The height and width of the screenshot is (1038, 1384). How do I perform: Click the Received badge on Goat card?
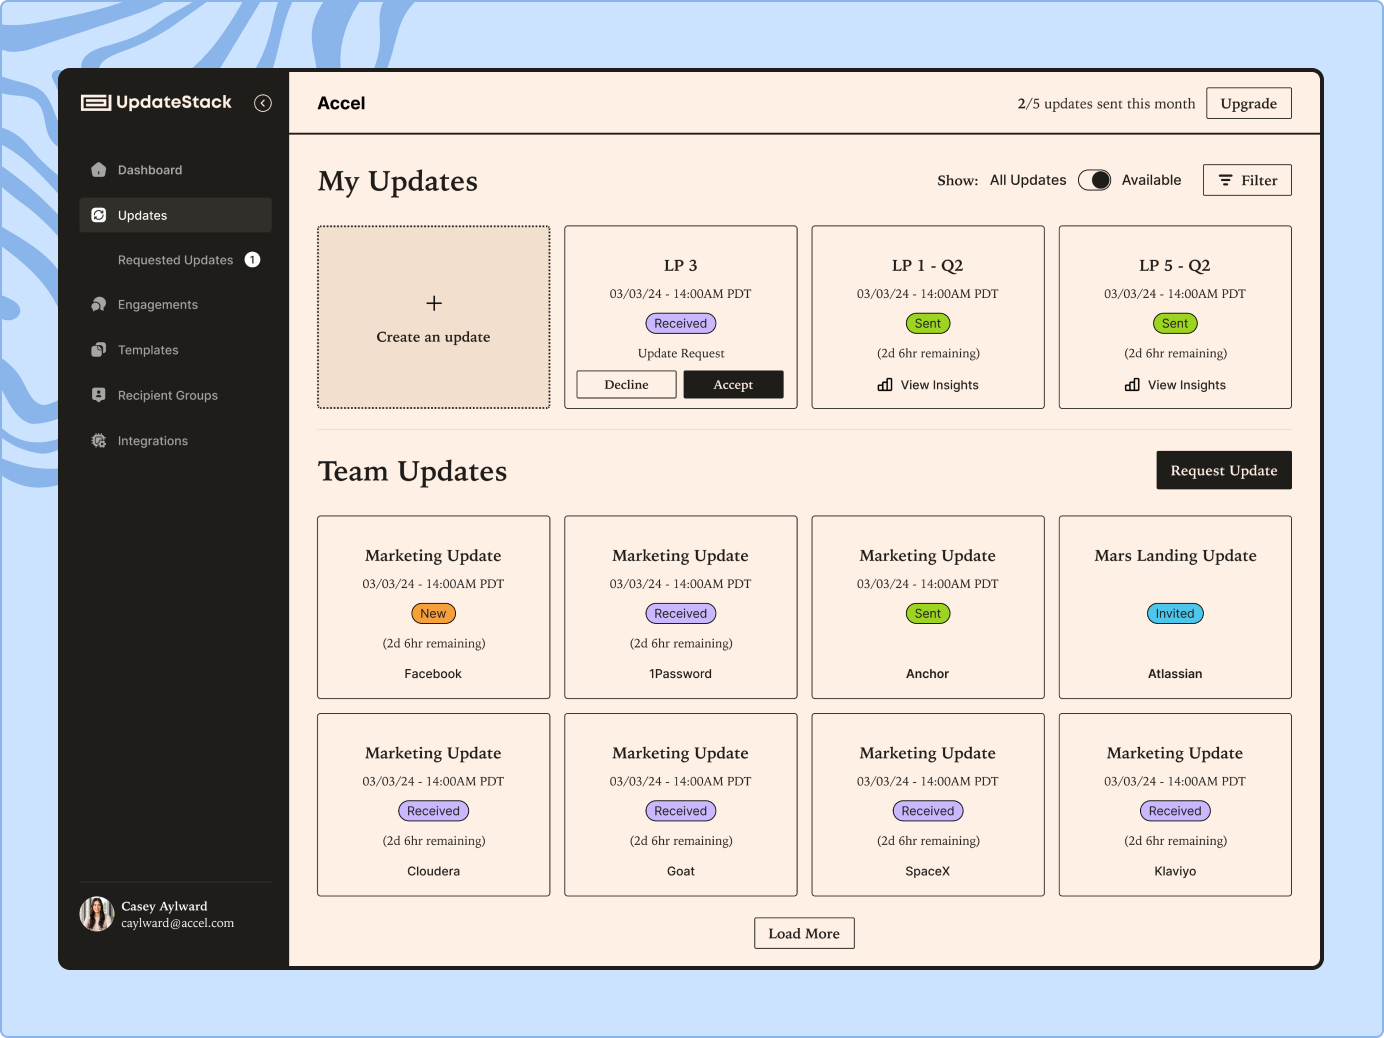click(681, 811)
